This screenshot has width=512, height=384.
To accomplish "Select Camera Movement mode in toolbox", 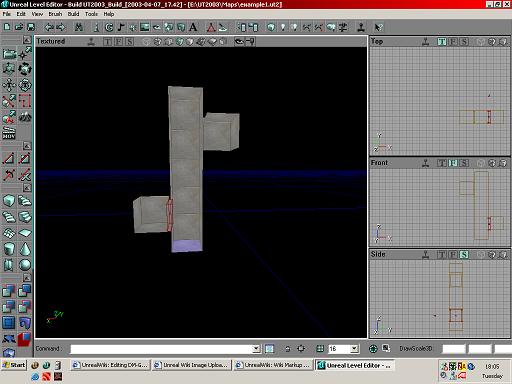I will click(x=9, y=54).
